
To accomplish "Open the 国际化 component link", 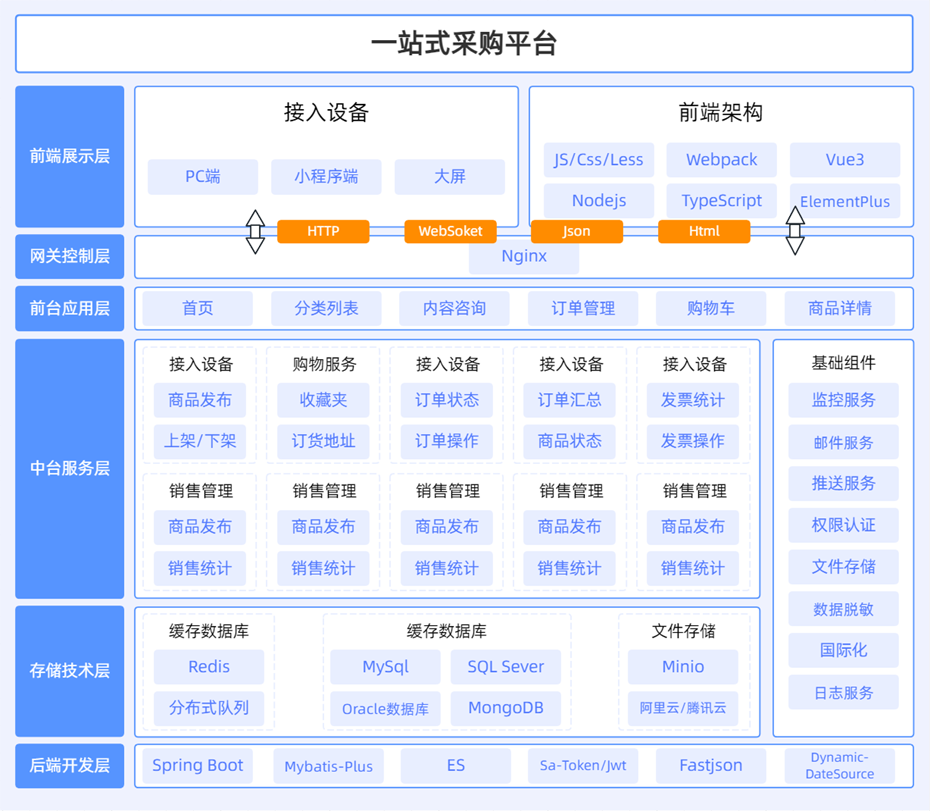I will click(x=843, y=650).
